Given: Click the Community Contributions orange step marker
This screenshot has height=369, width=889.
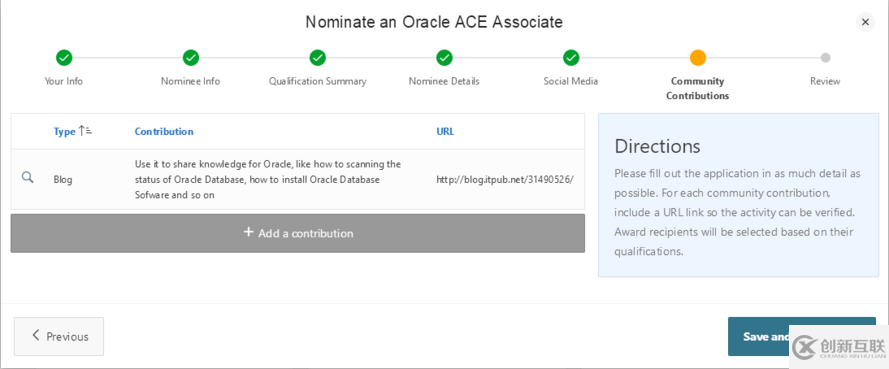Looking at the screenshot, I should click(697, 57).
